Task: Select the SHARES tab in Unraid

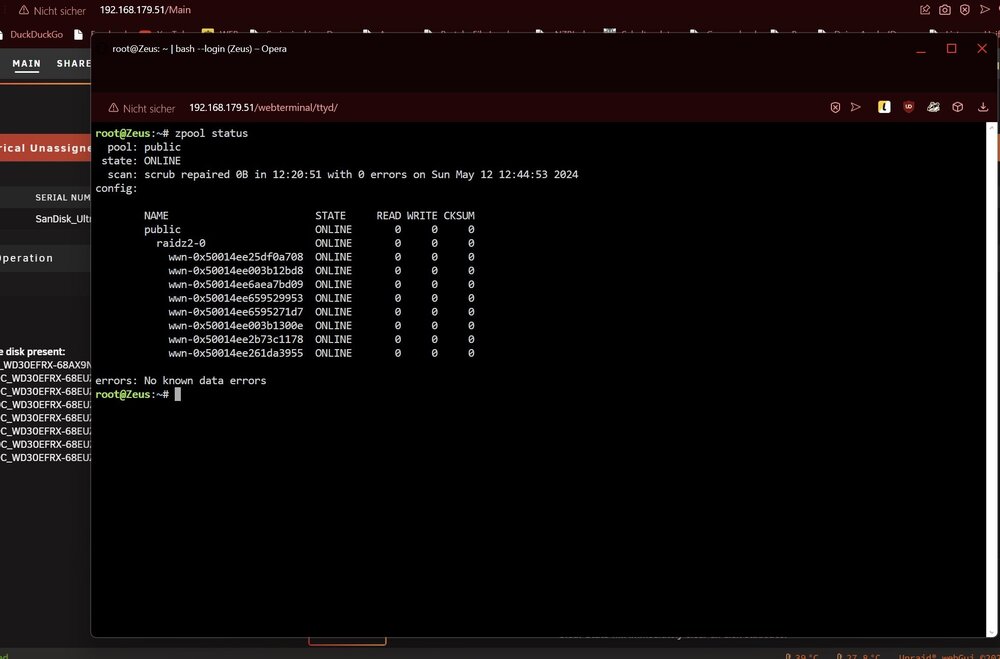Action: 74,64
